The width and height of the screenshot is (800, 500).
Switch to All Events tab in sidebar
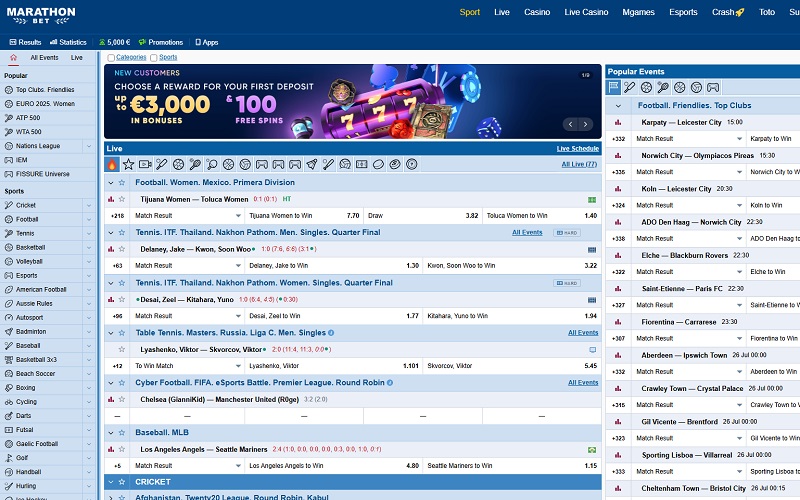coord(44,58)
